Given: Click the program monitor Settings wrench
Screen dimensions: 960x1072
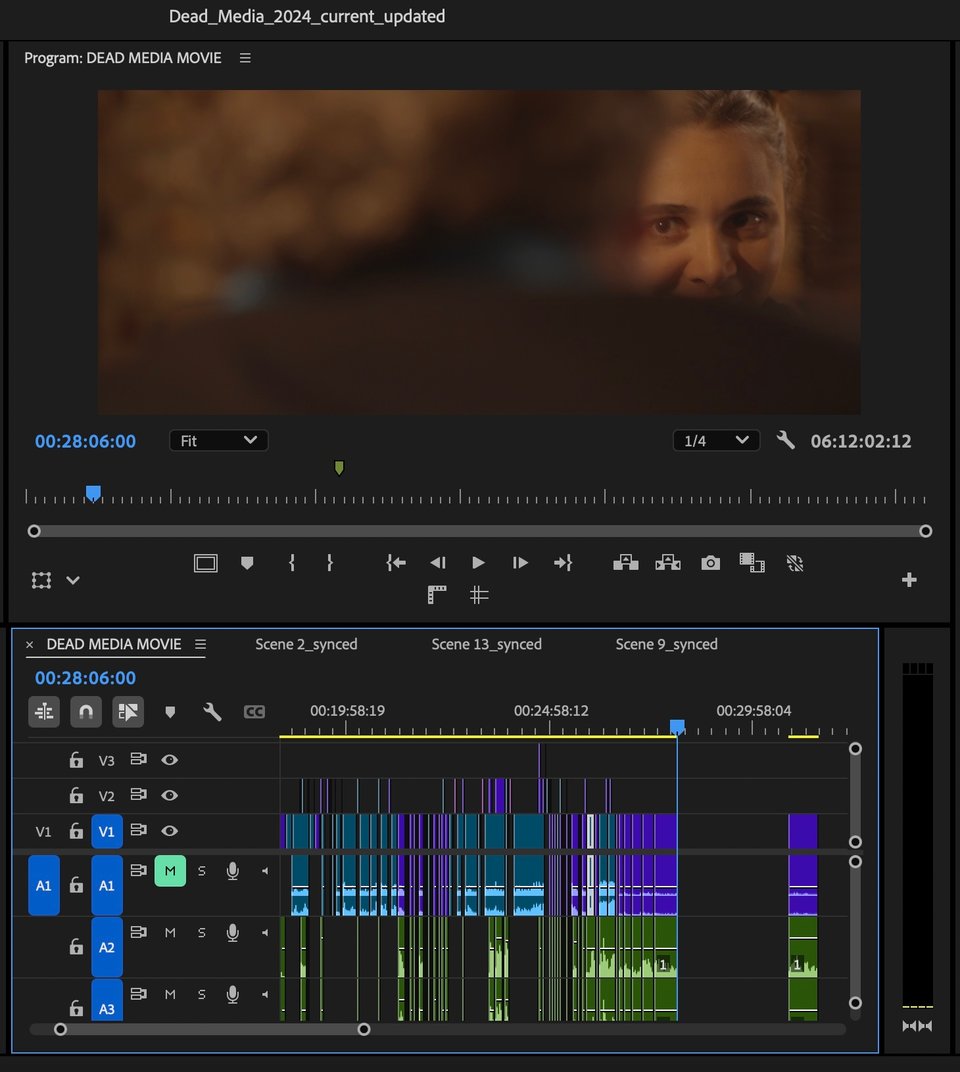Looking at the screenshot, I should pyautogui.click(x=786, y=440).
